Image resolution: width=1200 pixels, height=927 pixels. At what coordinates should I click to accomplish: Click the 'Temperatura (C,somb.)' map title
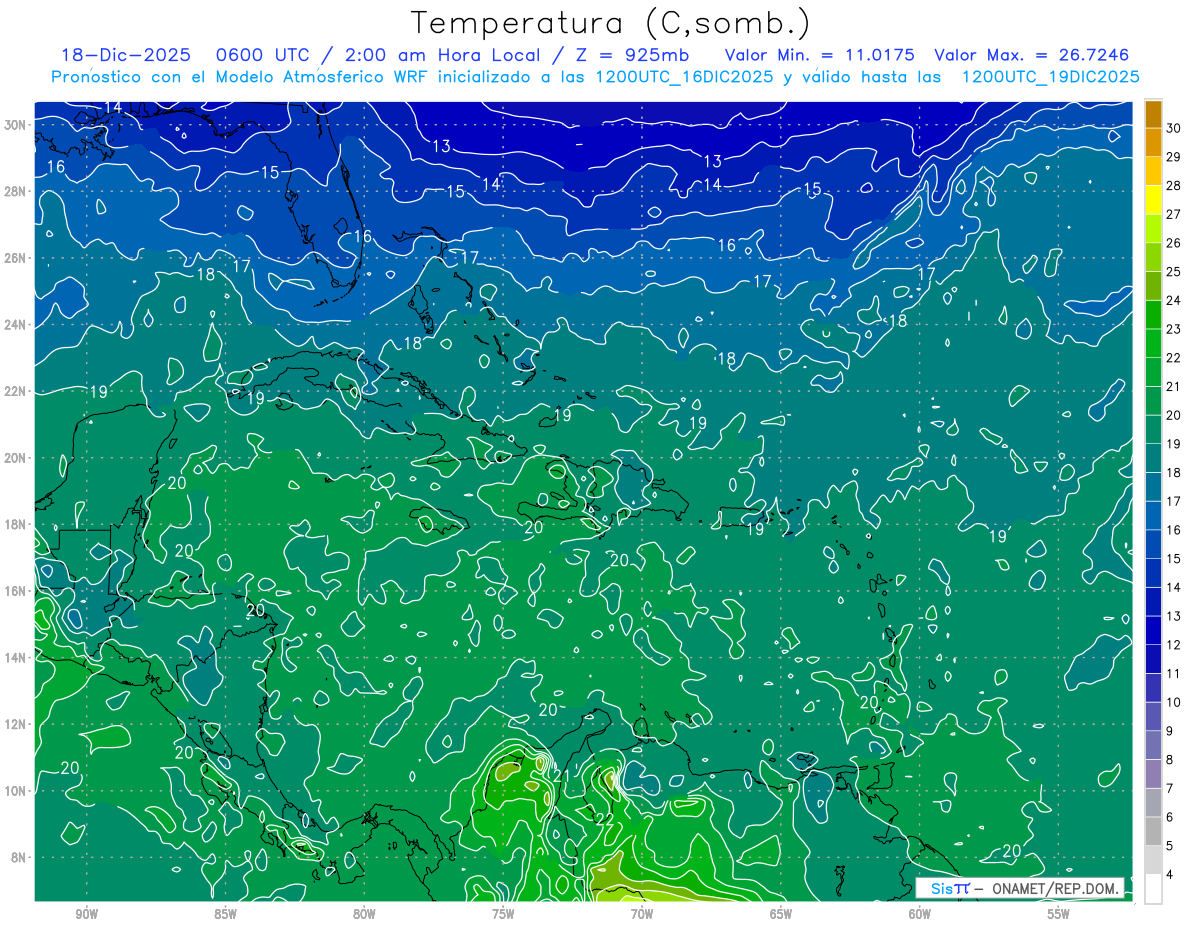611,23
